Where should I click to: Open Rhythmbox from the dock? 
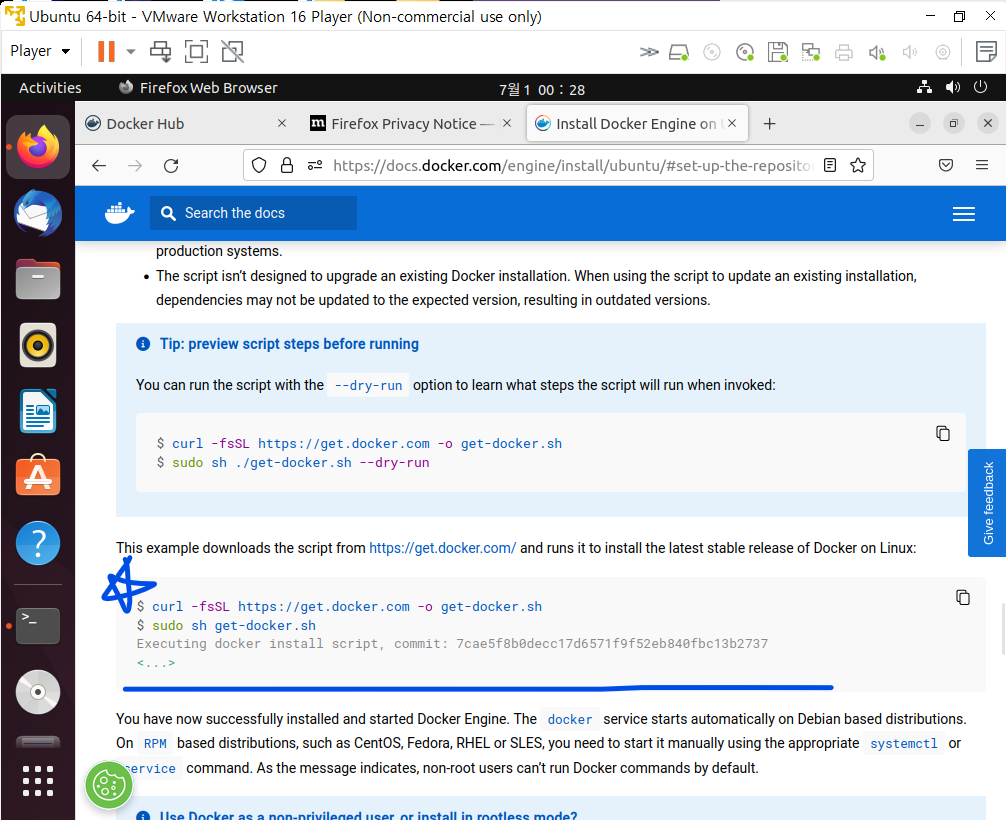pos(38,345)
